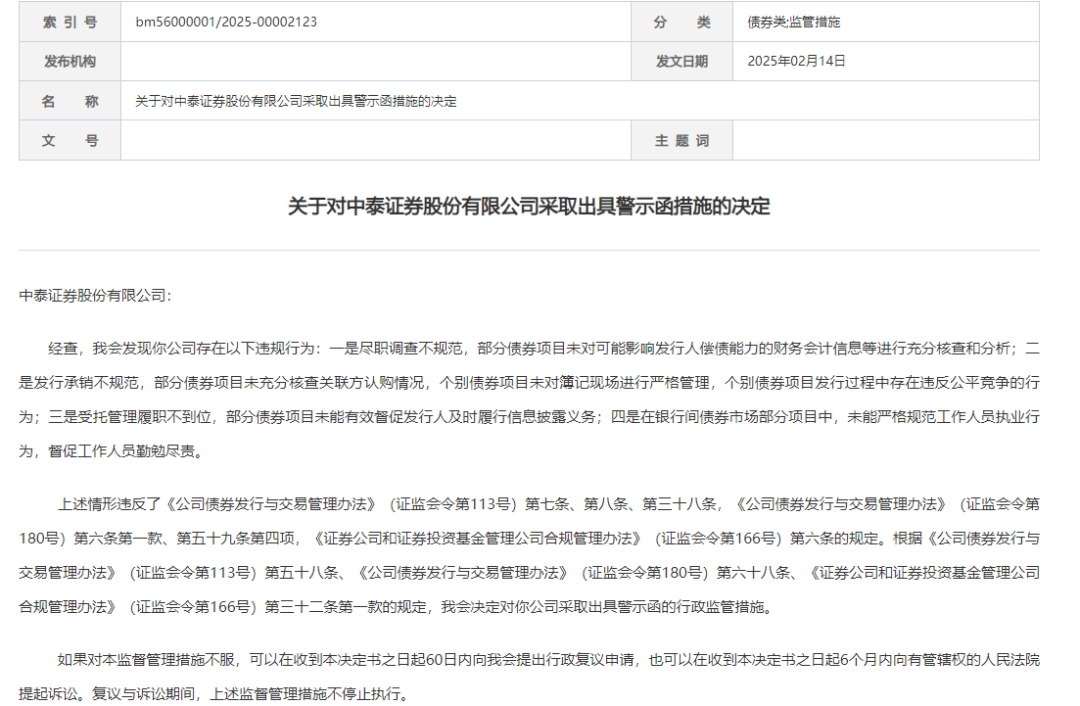
Task: Click the 文号 label cell
Action: tap(70, 141)
